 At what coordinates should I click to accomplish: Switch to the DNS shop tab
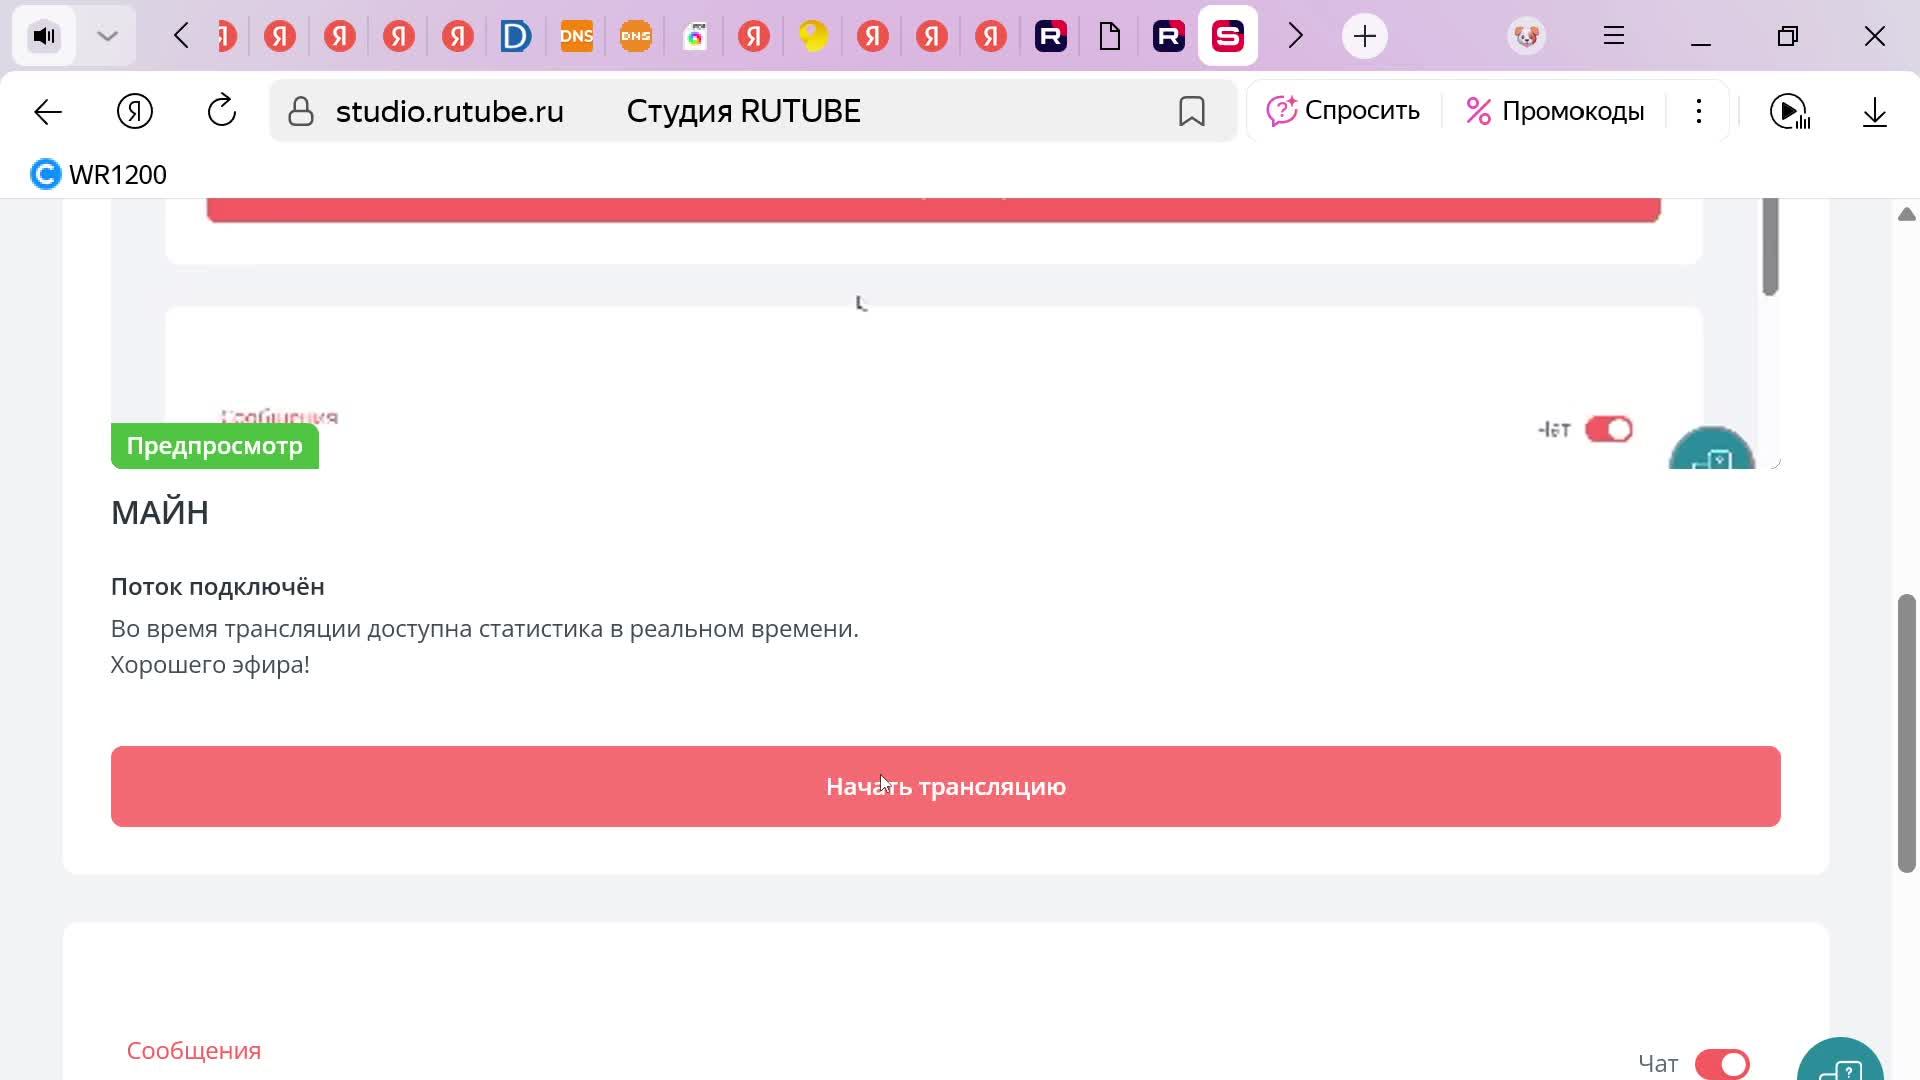576,36
